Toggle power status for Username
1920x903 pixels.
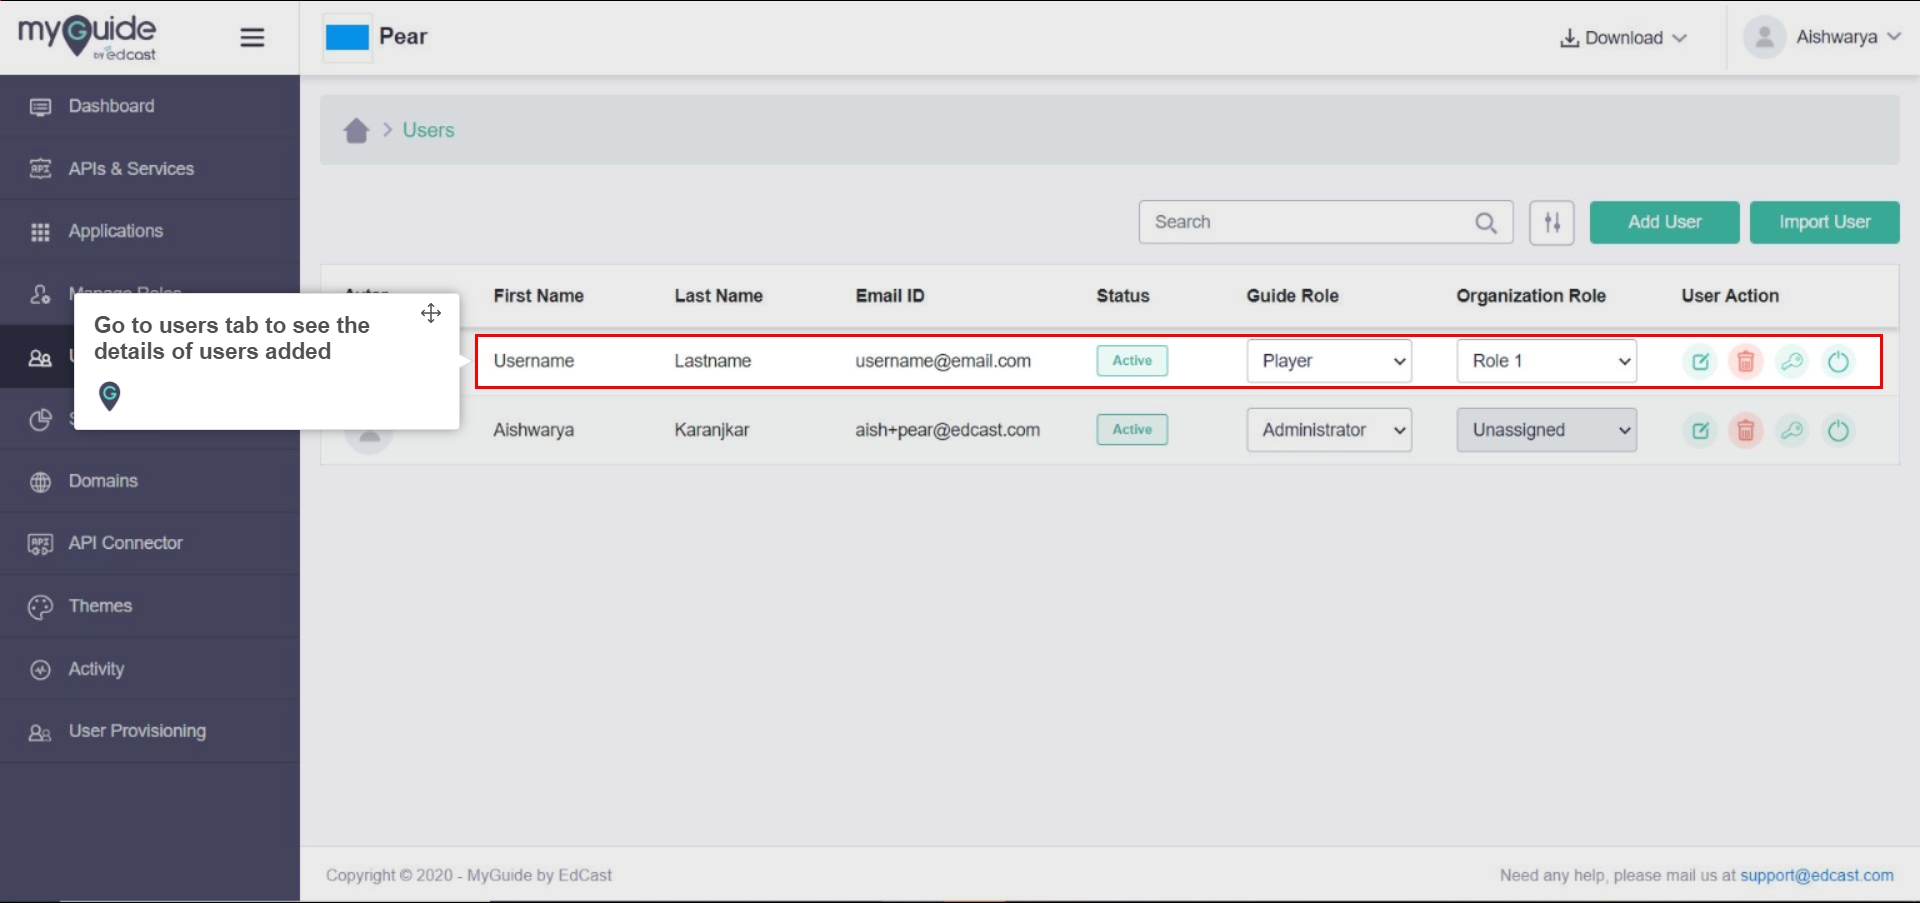(x=1838, y=361)
